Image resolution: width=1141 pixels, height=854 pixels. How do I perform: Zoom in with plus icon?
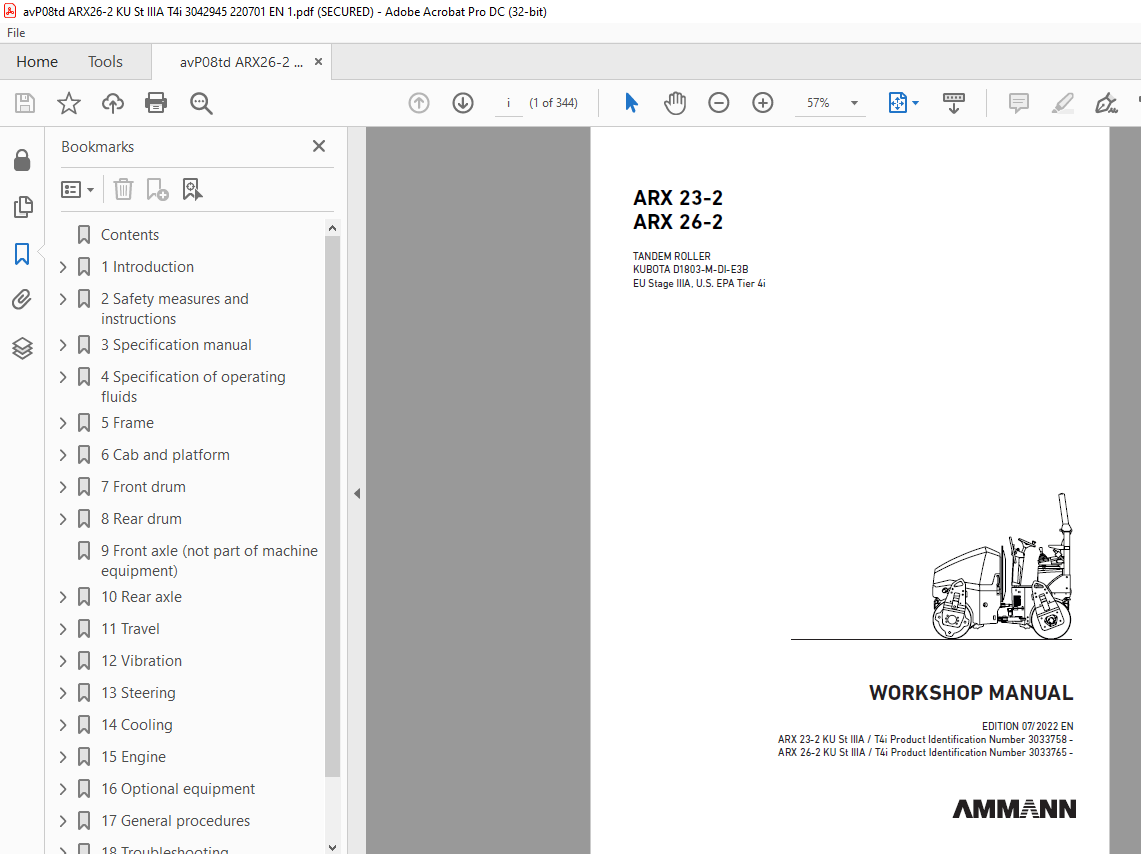coord(763,103)
